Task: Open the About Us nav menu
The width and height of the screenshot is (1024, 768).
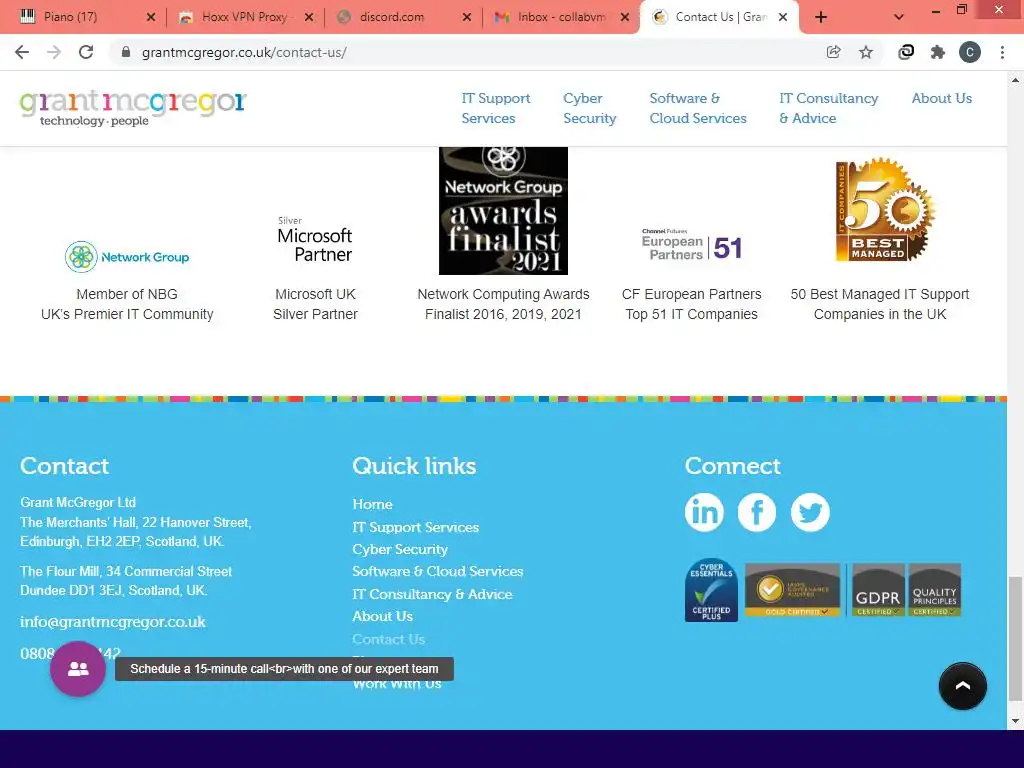Action: tap(942, 98)
